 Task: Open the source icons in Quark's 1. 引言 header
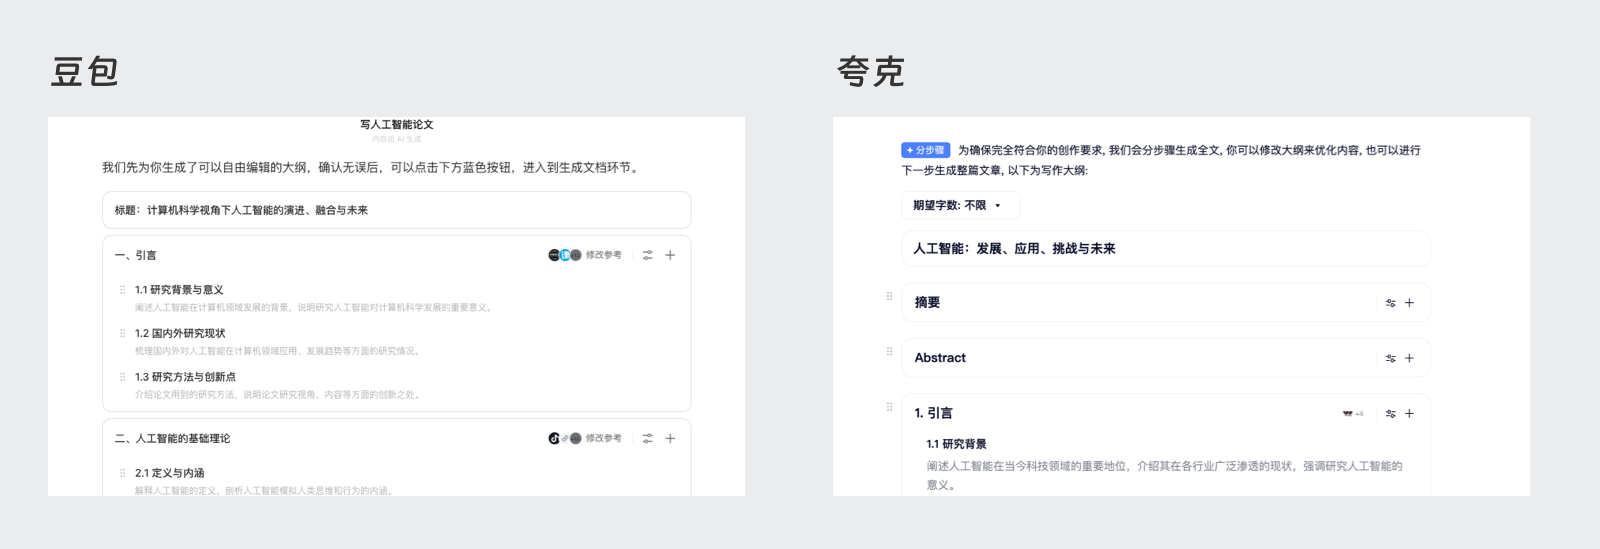(x=1353, y=413)
